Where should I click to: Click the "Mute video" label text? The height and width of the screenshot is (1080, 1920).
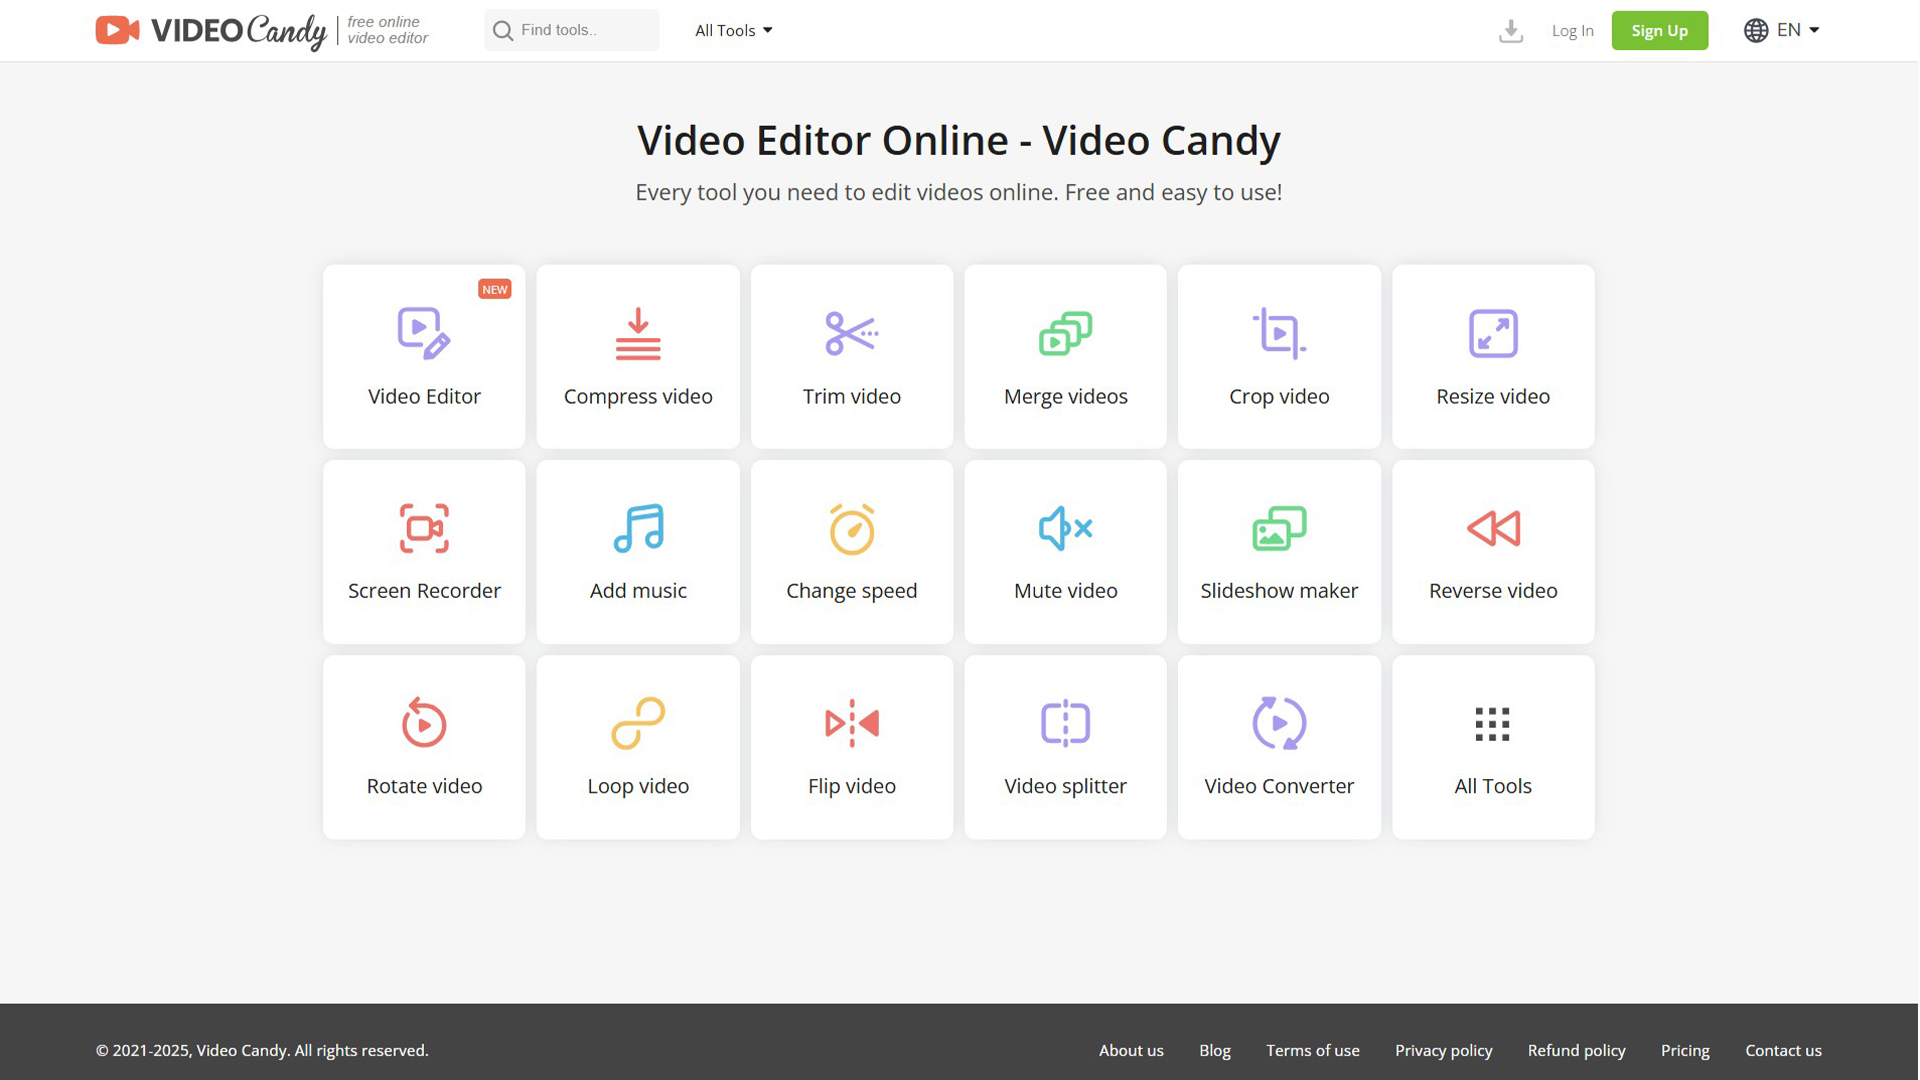coord(1065,590)
